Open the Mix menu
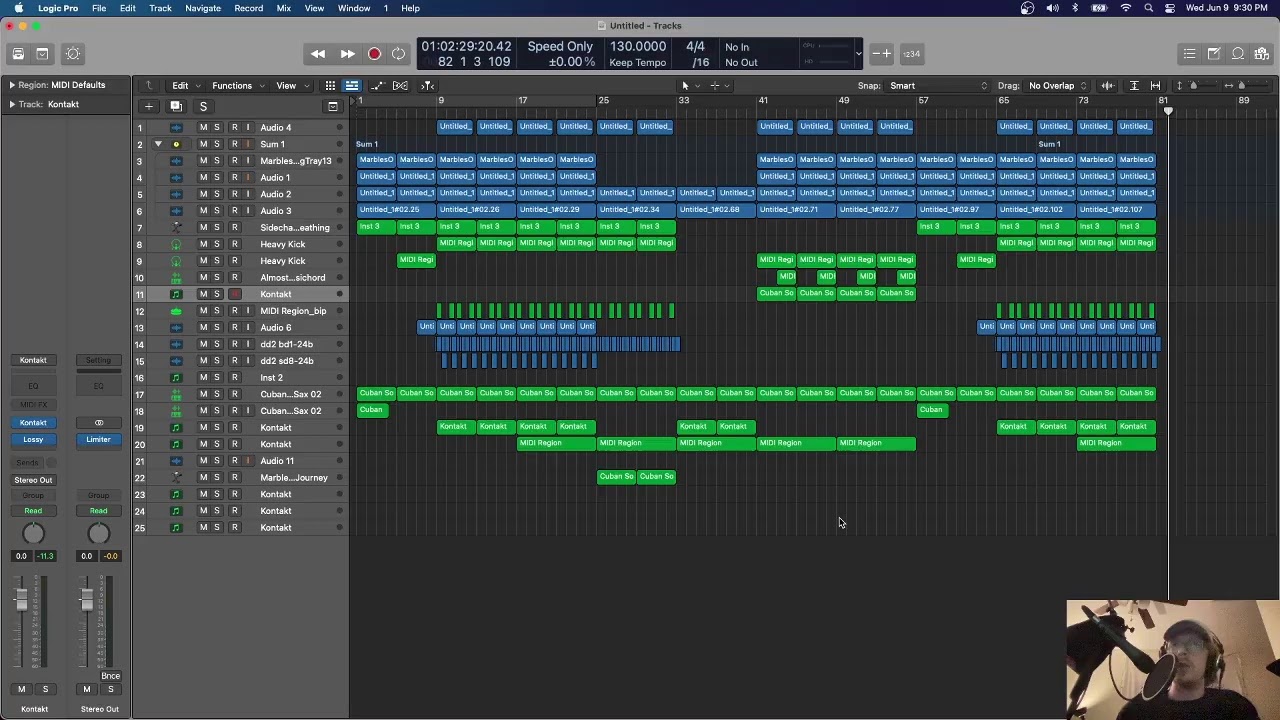This screenshot has width=1280, height=720. coord(284,8)
